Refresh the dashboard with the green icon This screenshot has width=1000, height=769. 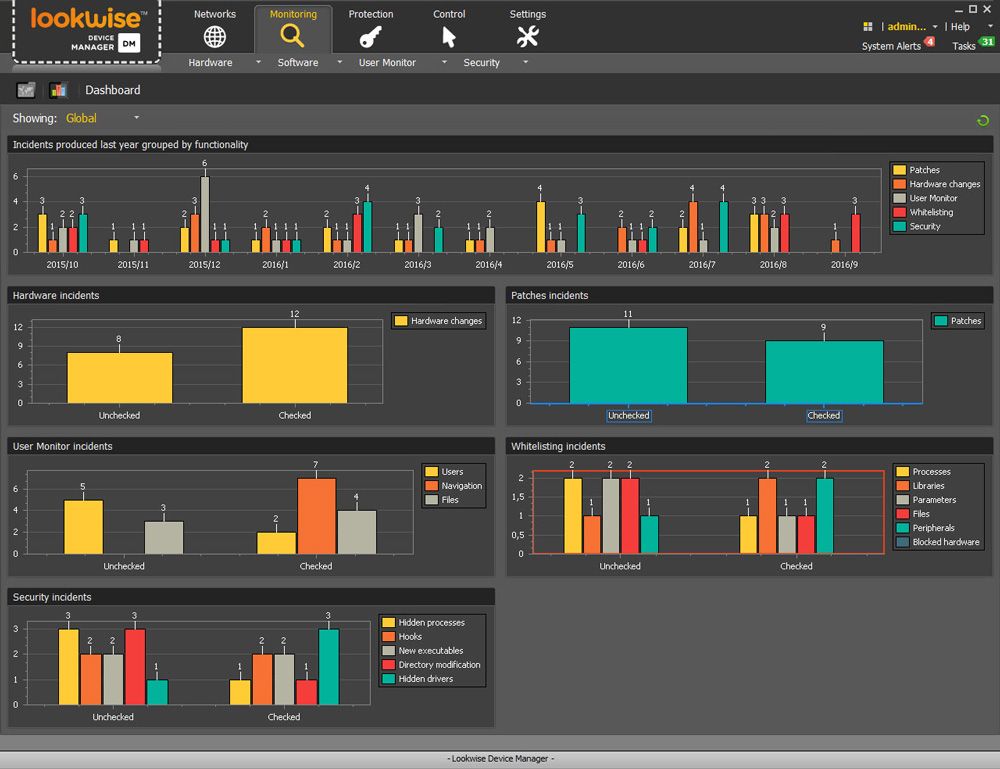tap(982, 121)
